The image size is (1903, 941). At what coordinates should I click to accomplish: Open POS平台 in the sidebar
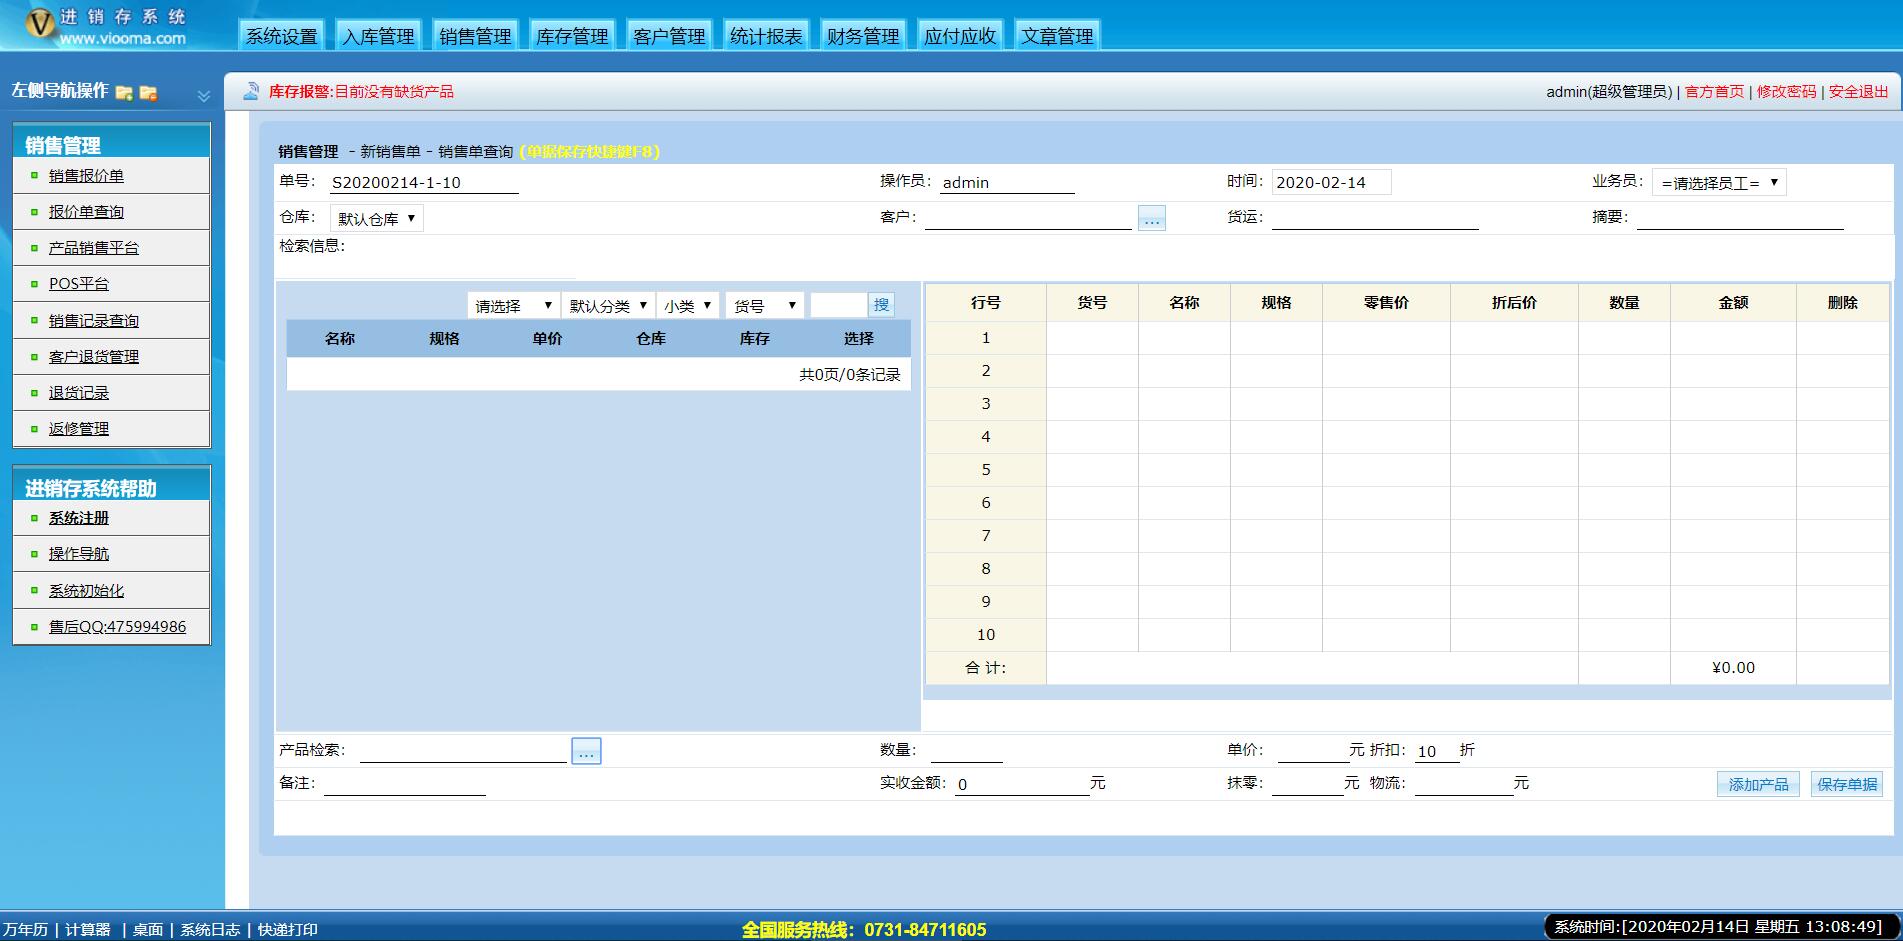(79, 284)
